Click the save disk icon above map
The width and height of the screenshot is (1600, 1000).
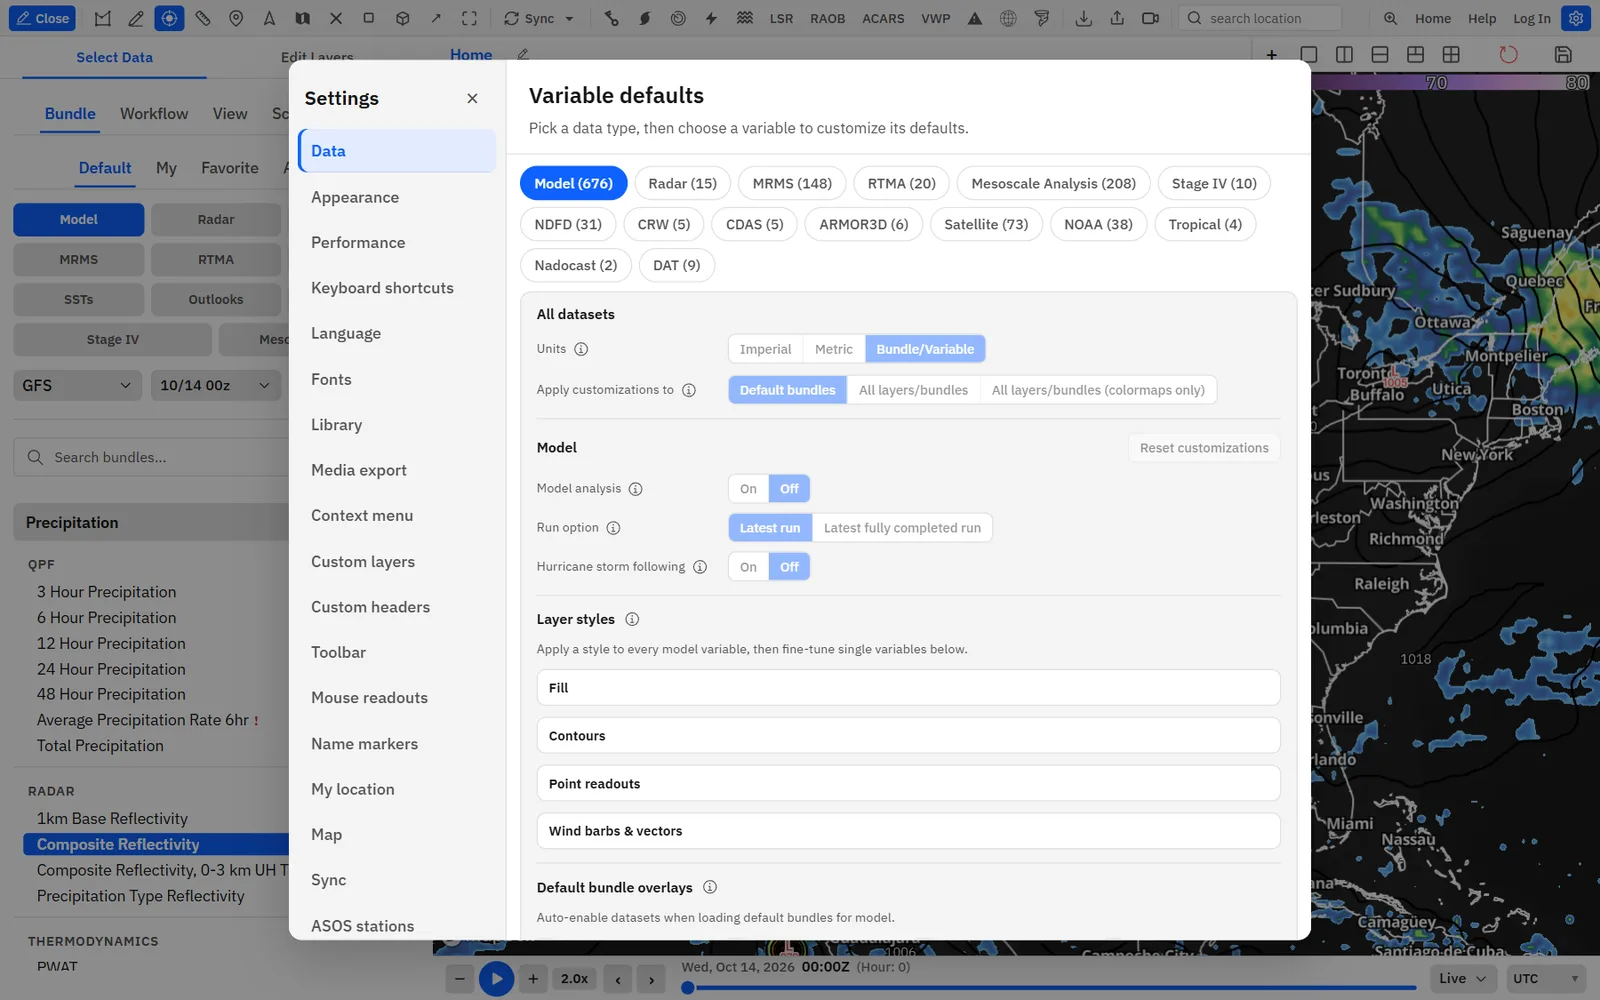click(x=1563, y=55)
